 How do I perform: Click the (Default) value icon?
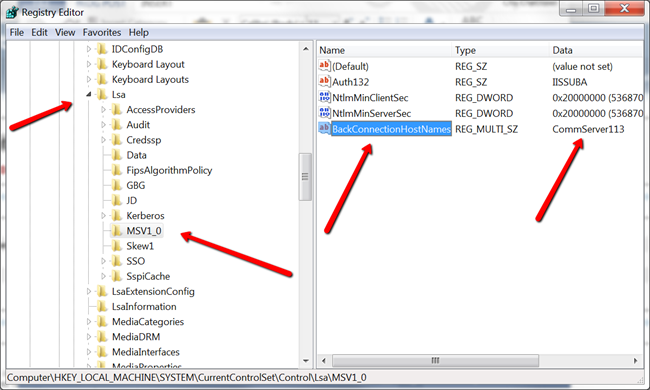point(325,66)
